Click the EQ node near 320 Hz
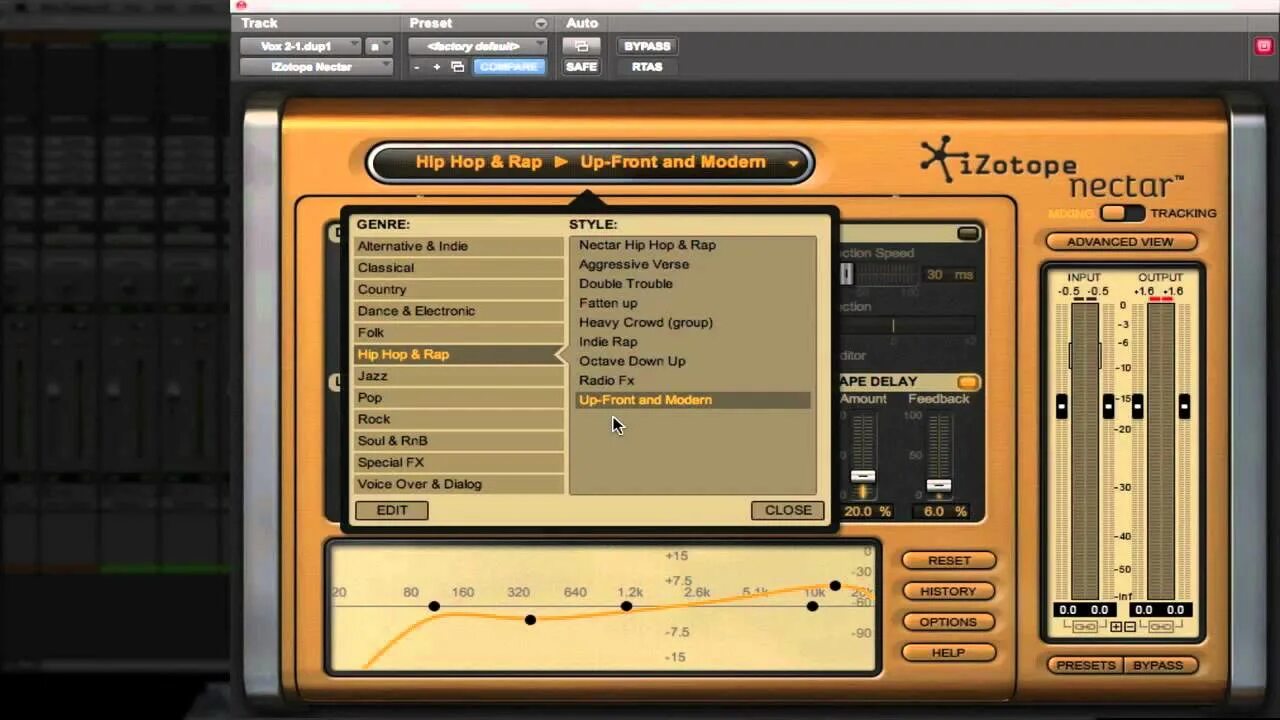Viewport: 1280px width, 720px height. click(x=530, y=620)
